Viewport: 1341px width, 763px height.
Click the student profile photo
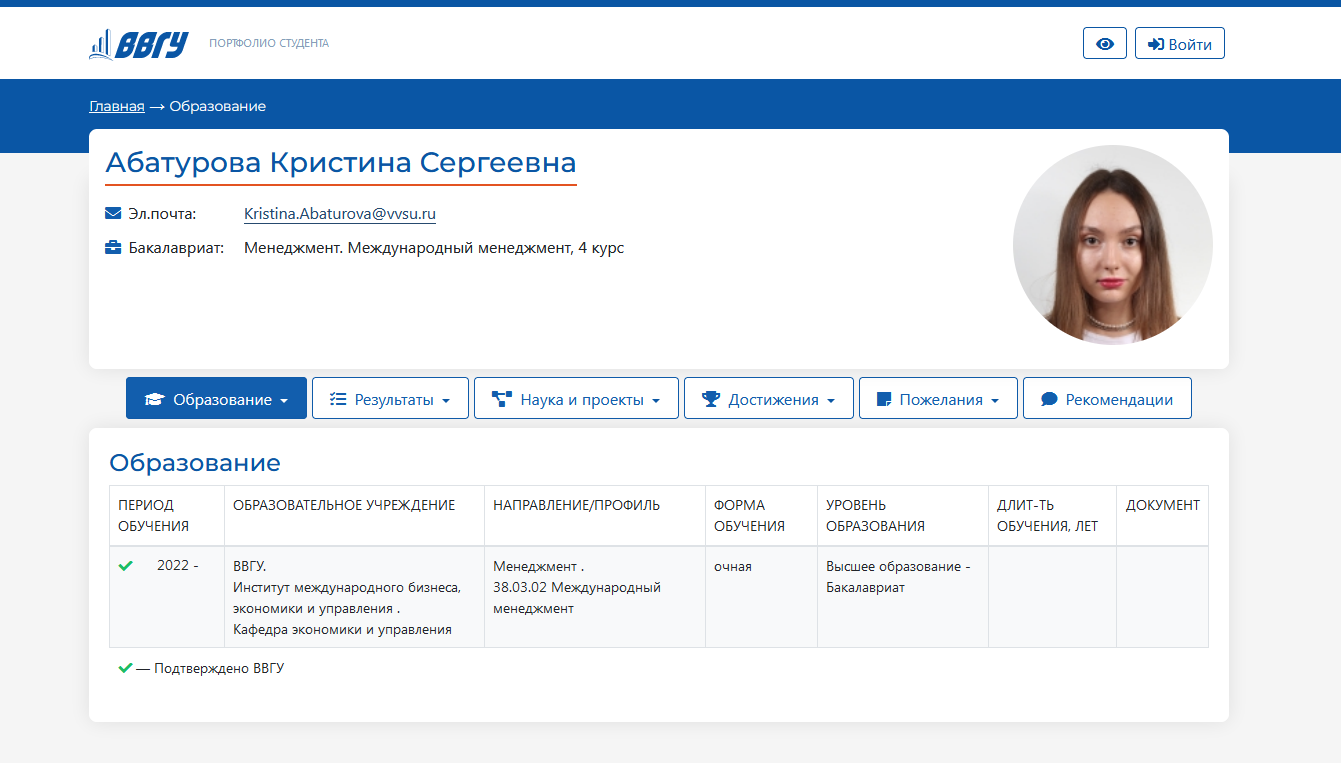(1112, 245)
